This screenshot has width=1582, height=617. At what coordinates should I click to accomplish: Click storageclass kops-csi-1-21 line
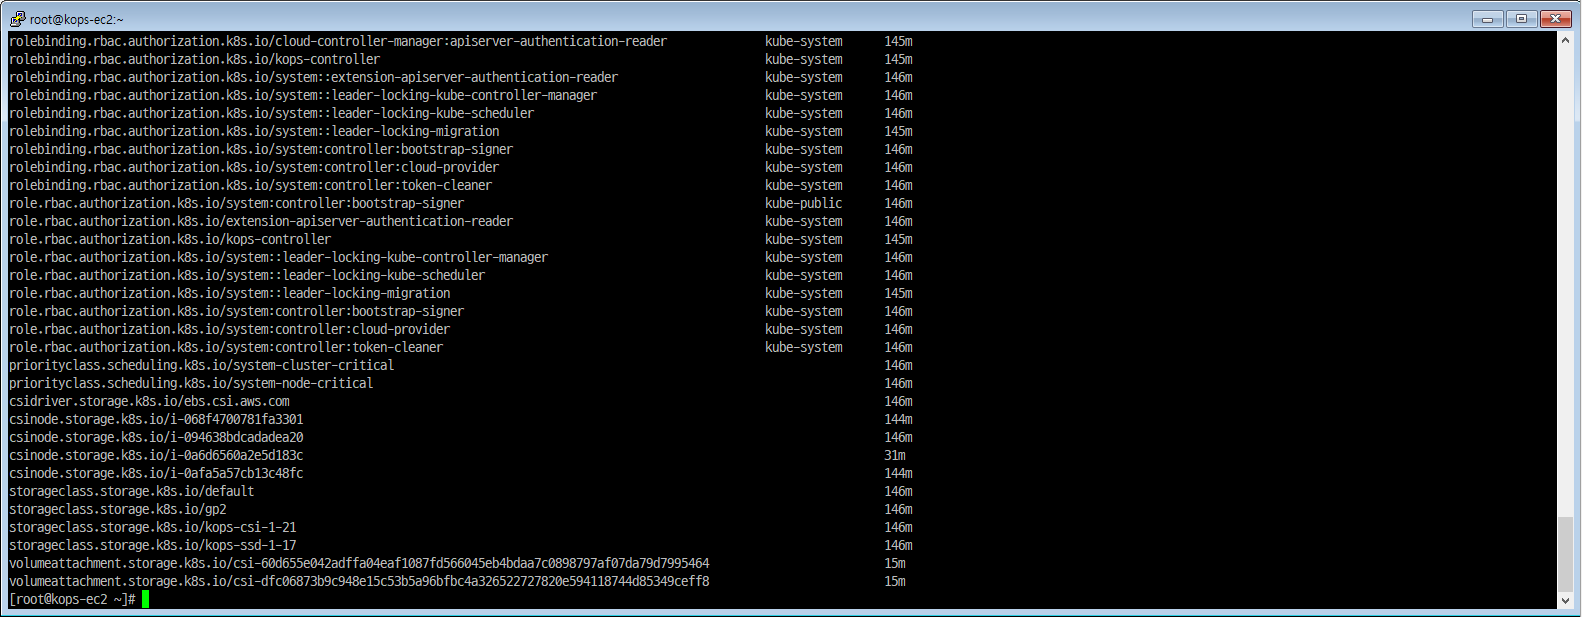click(x=461, y=527)
